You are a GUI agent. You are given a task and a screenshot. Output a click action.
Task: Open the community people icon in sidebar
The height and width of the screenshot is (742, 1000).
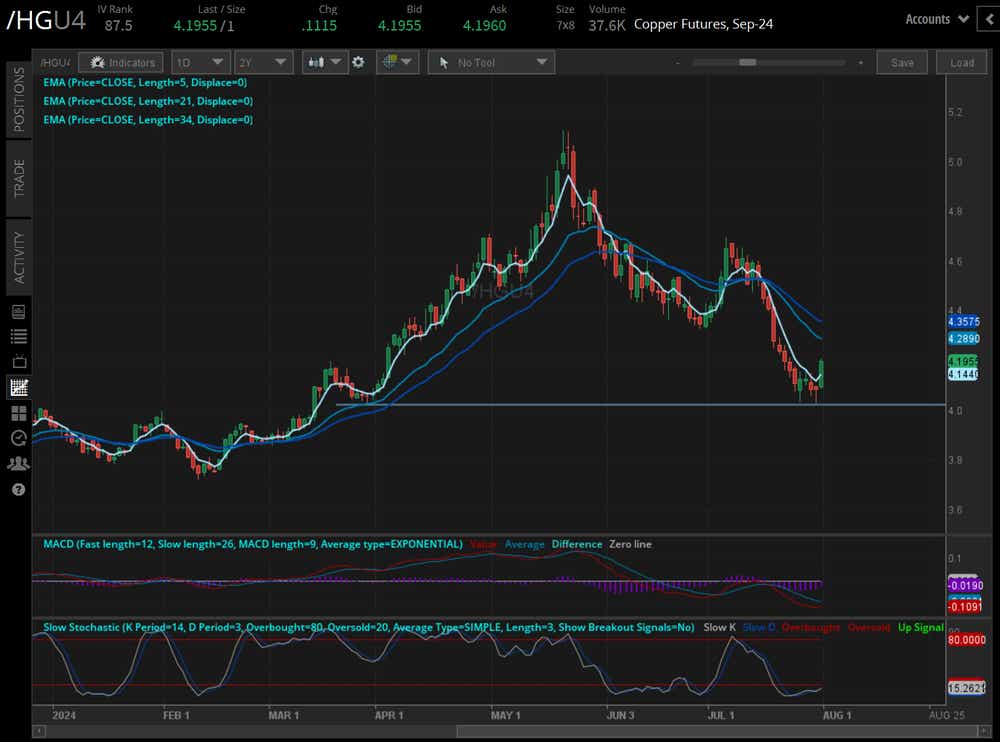click(x=18, y=464)
